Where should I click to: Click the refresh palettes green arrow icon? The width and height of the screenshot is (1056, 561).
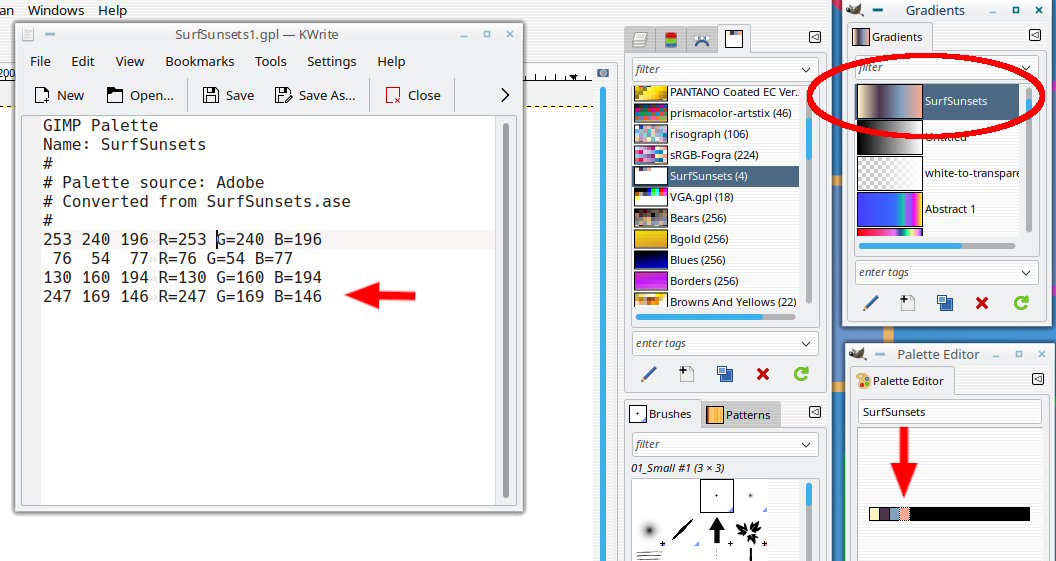pyautogui.click(x=801, y=374)
